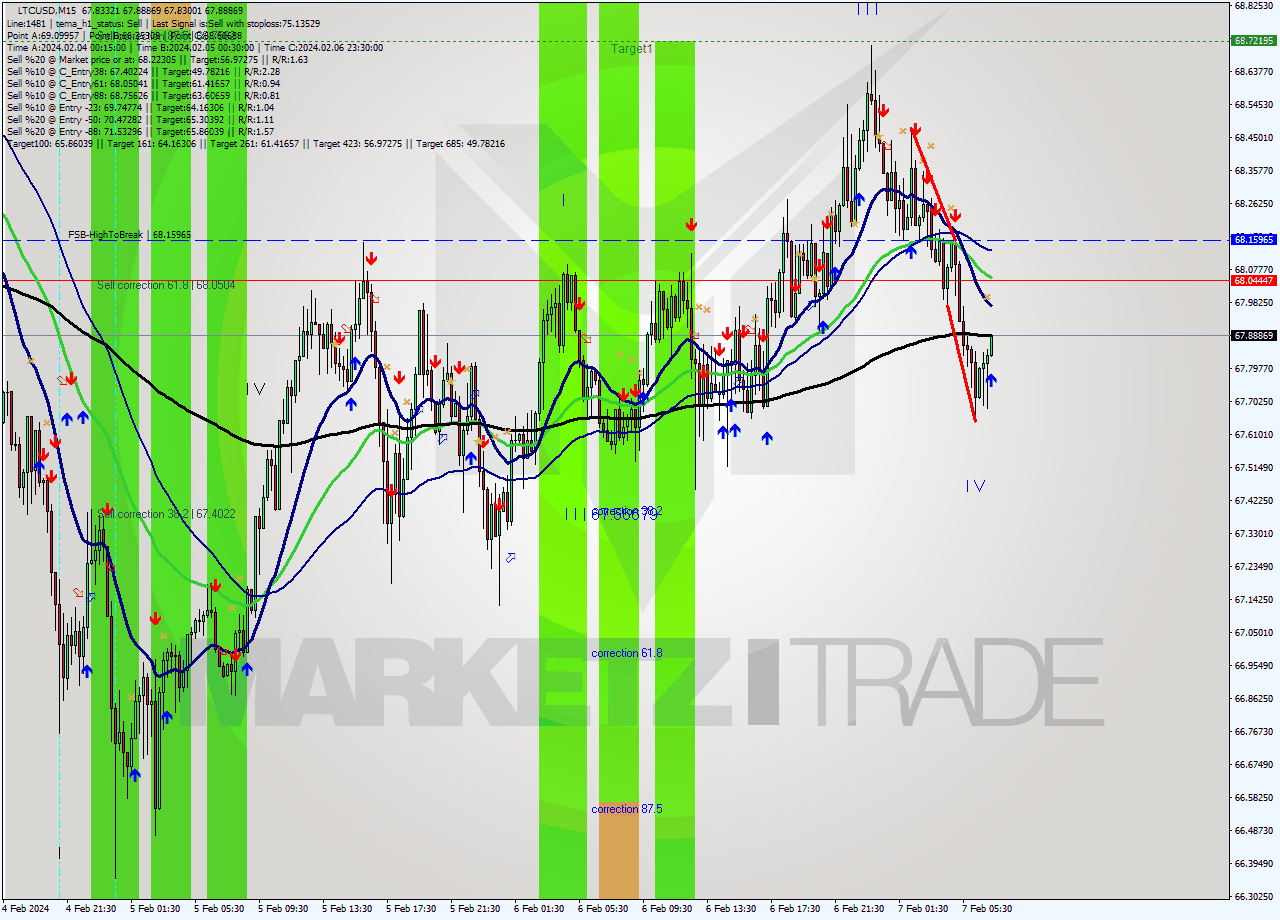Screen dimensions: 1280x920
Task: Select the 'Sell %10 @ Entry -23: 69.74774' line
Action: point(140,107)
